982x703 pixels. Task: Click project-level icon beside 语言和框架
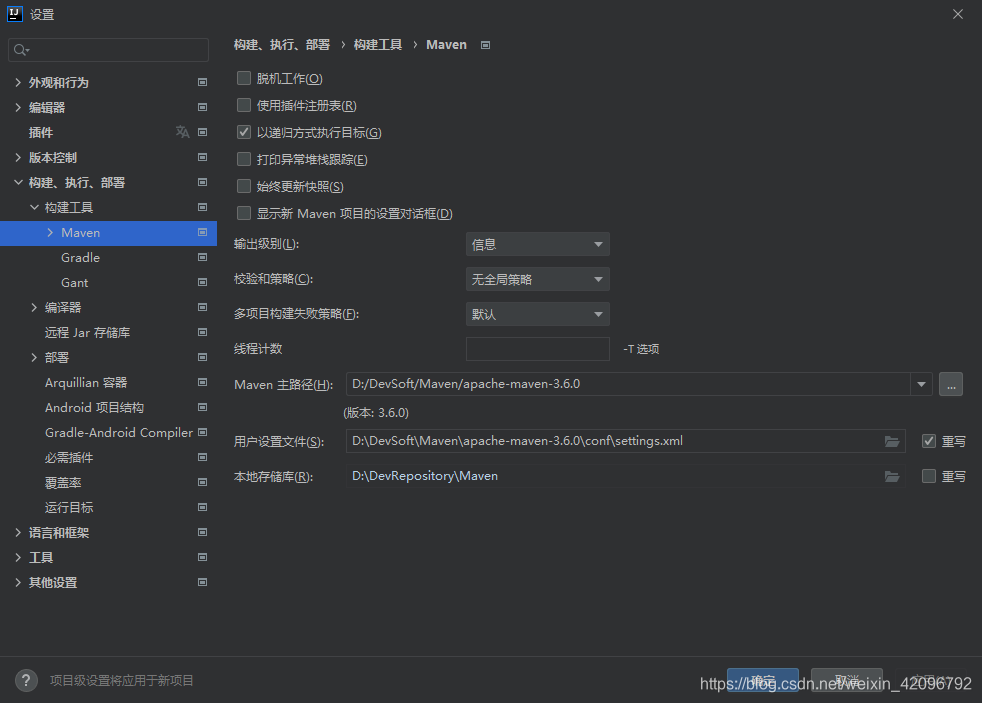click(202, 532)
